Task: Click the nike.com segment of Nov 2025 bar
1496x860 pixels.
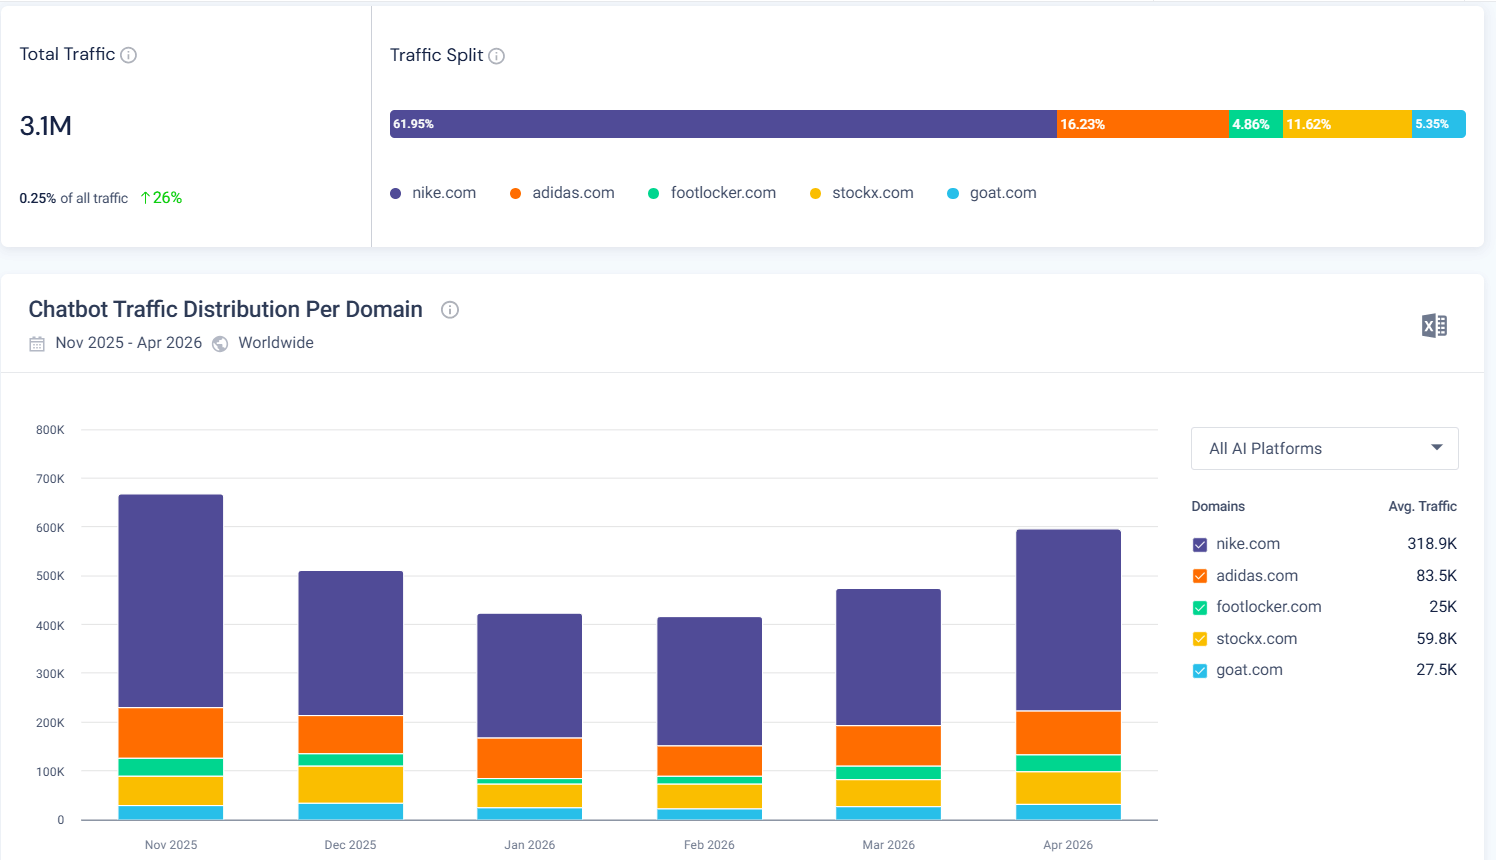Action: pos(171,601)
